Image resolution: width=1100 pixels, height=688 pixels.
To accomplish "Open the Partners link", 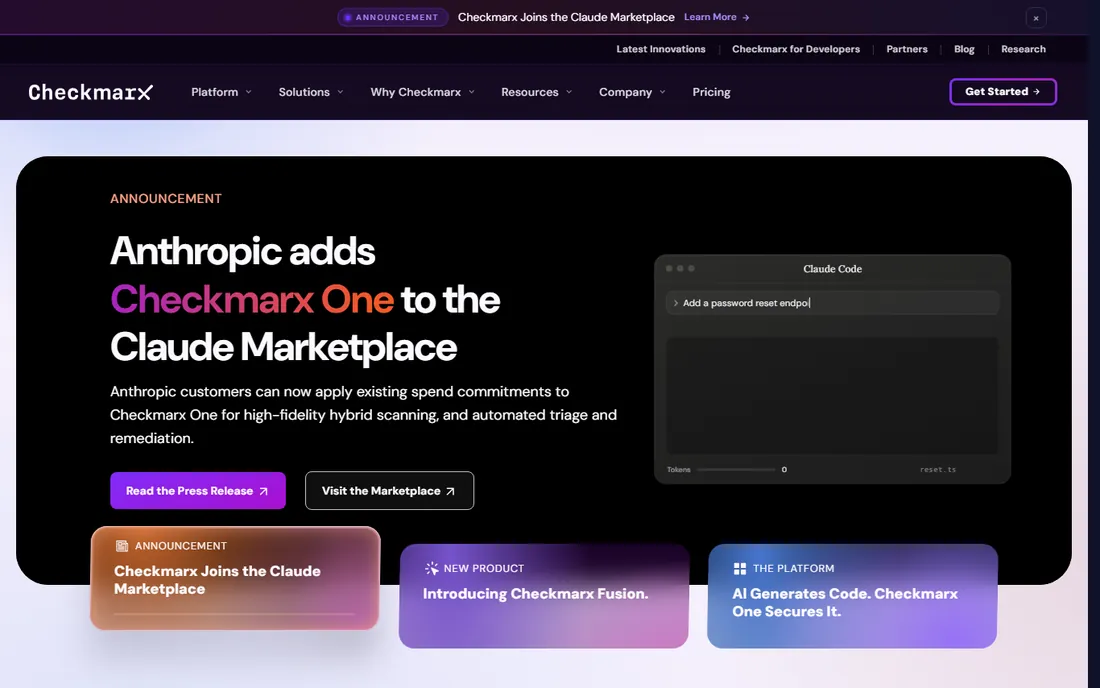I will click(x=906, y=49).
